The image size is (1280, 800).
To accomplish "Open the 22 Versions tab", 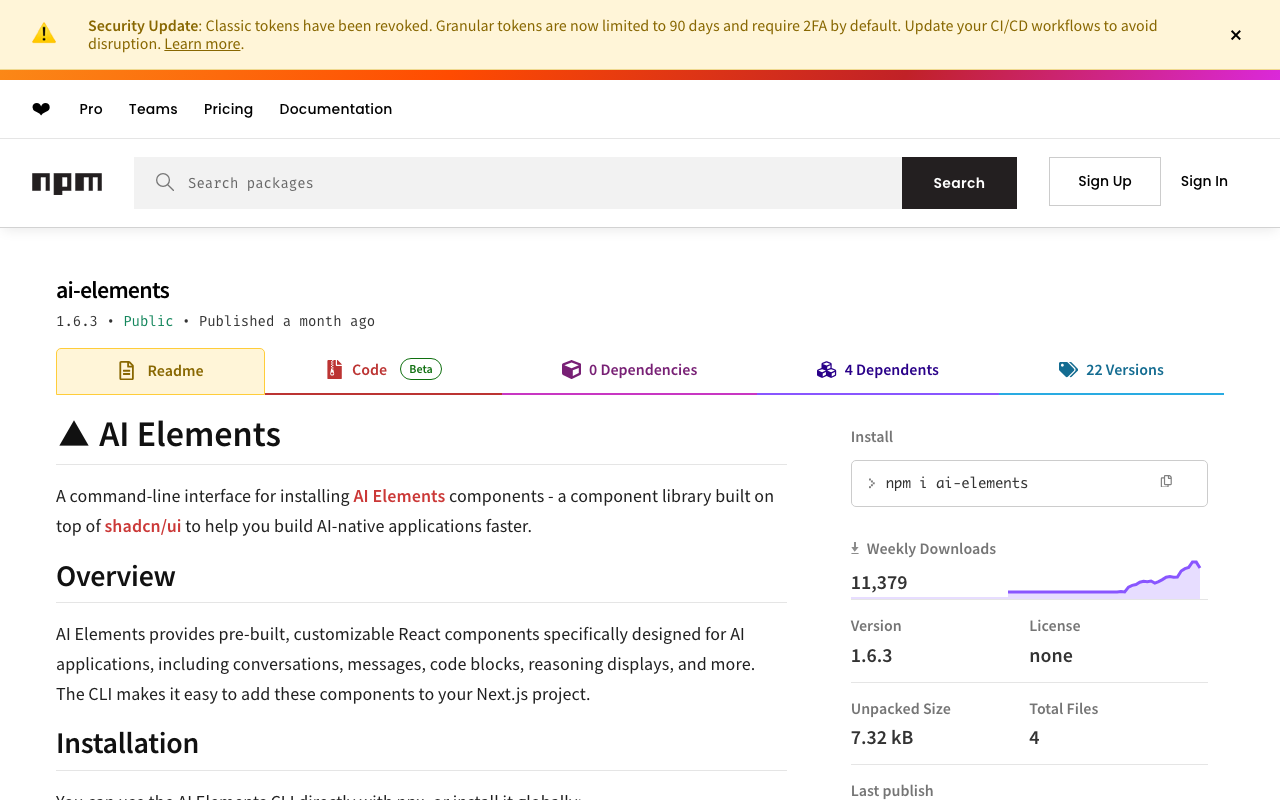I will [x=1111, y=370].
